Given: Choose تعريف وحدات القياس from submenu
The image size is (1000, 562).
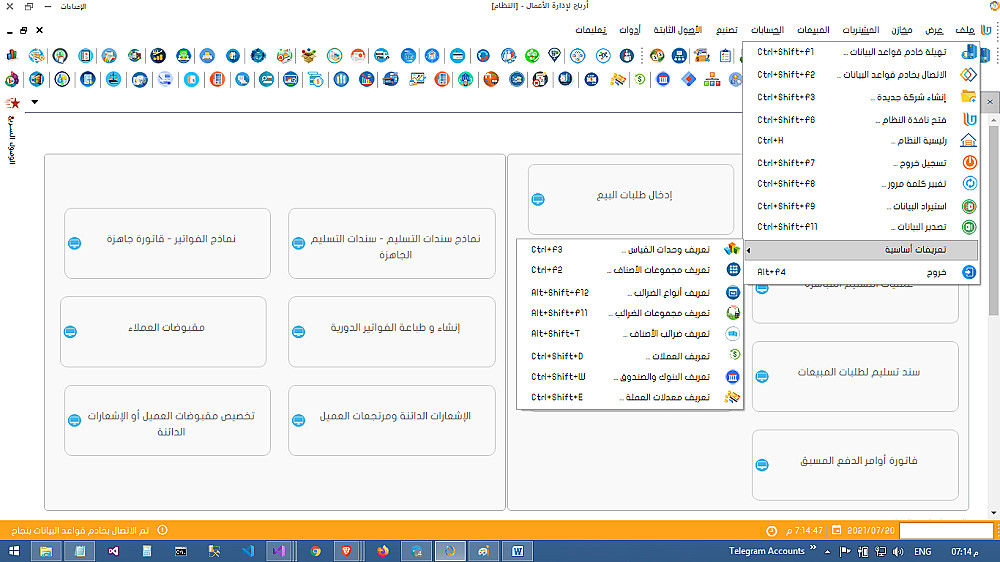Looking at the screenshot, I should [x=630, y=249].
